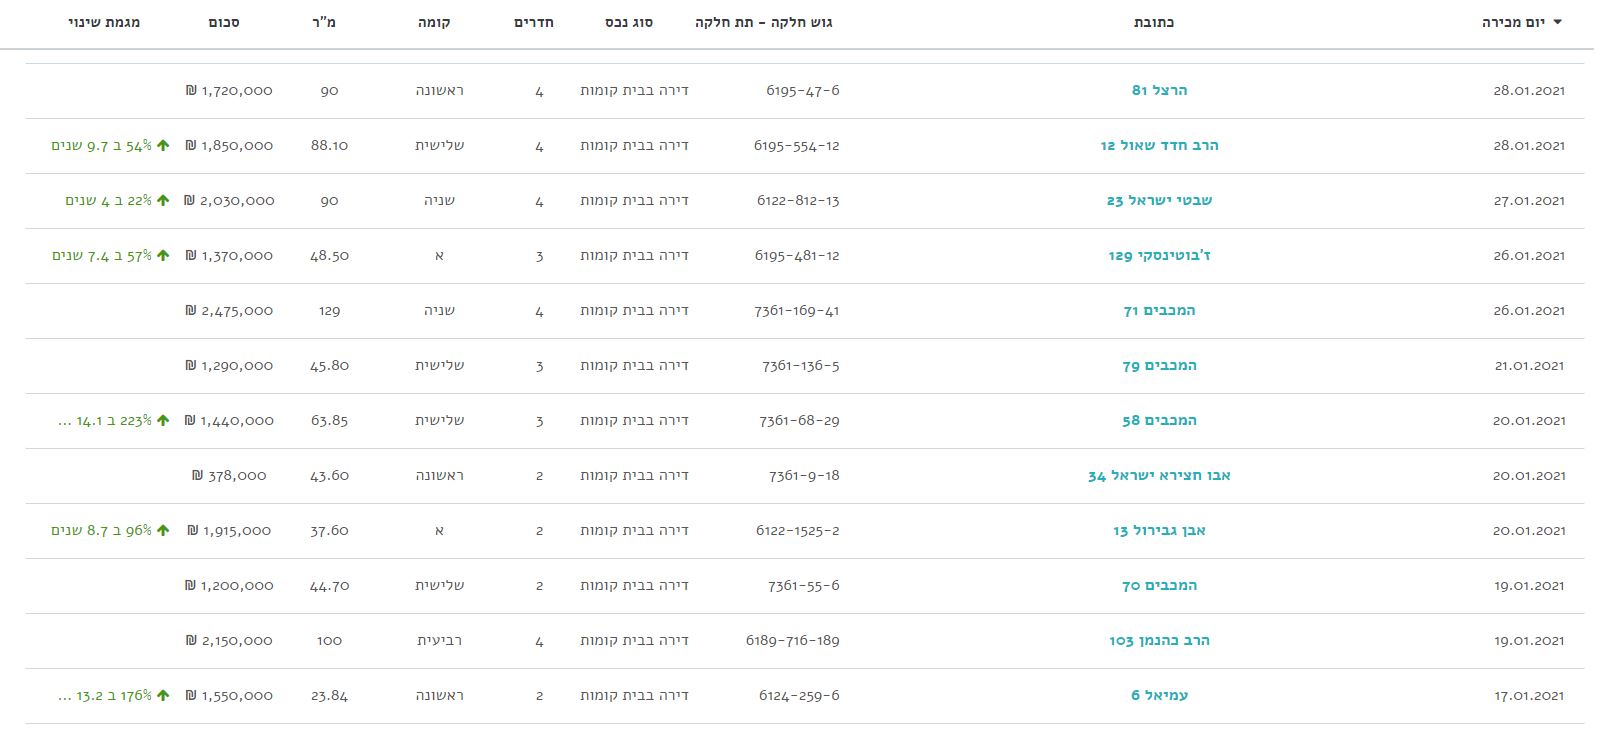Open address link המכבים 71

pos(1159,311)
